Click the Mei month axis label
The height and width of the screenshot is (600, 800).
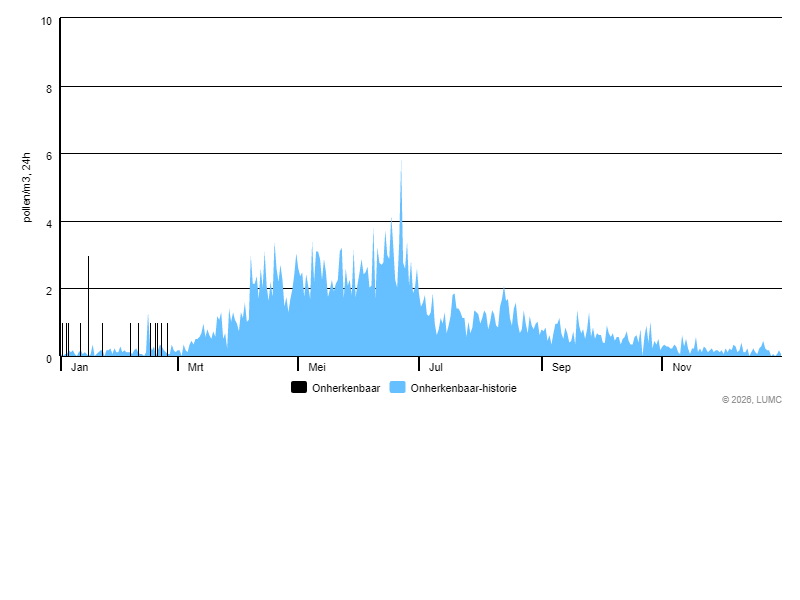click(x=317, y=367)
